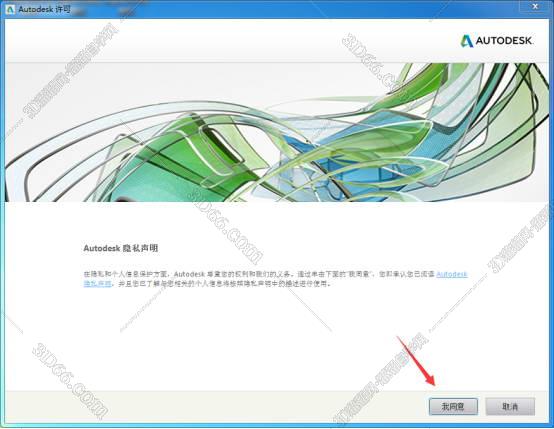
Task: Click the AUTODESK logo in header
Action: click(x=496, y=41)
